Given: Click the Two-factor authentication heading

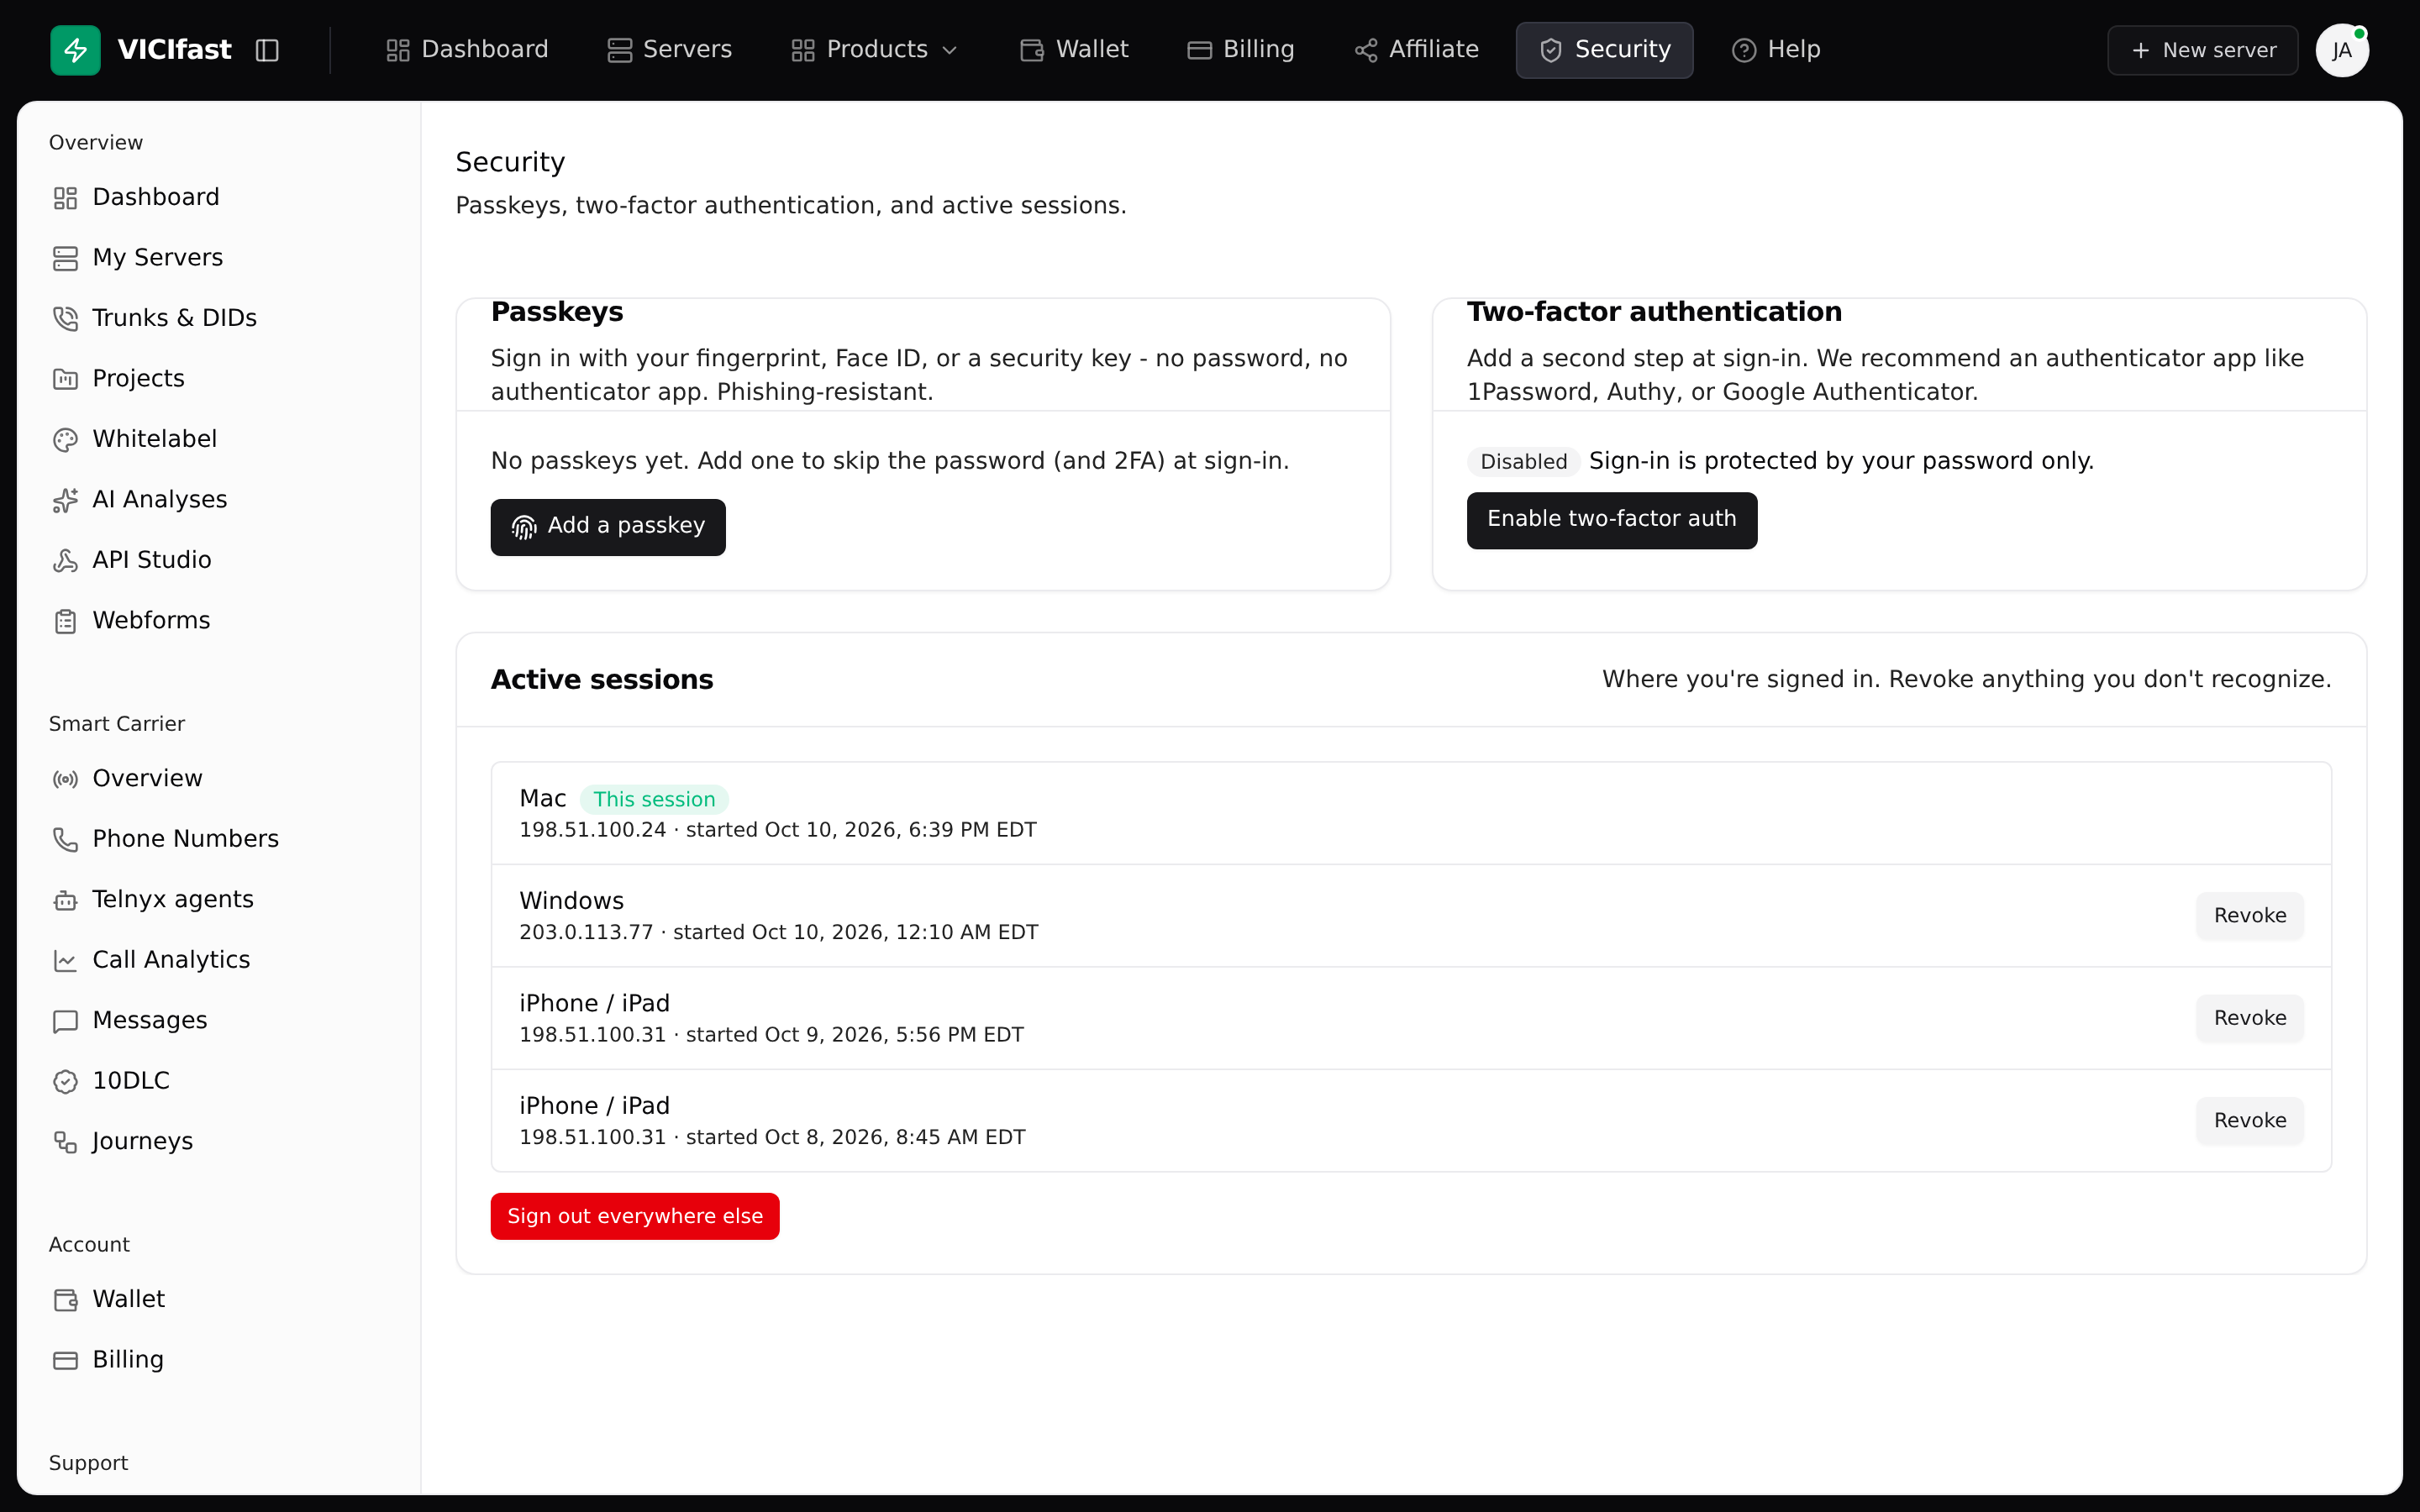Looking at the screenshot, I should [1654, 312].
